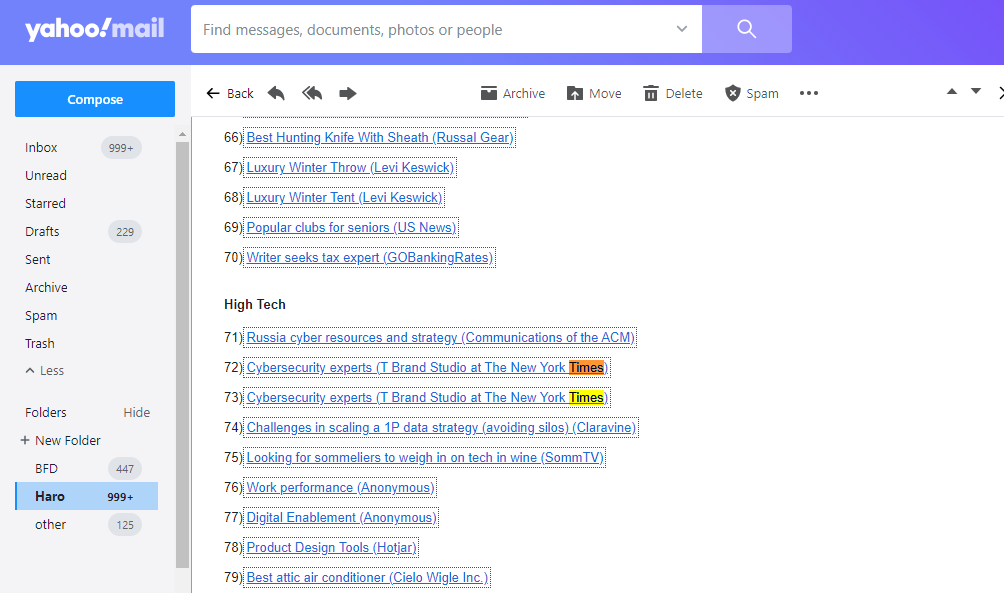This screenshot has width=1004, height=593.
Task: Open the Sent folder
Action: pos(38,259)
